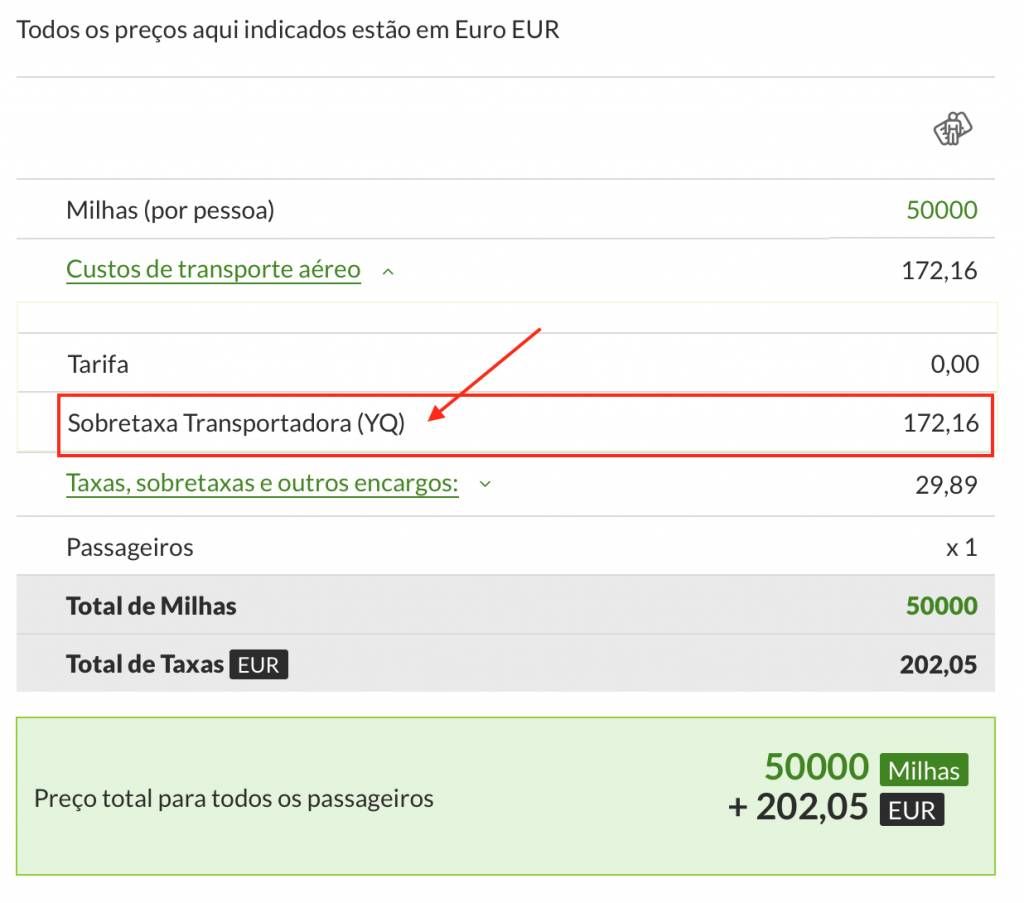This screenshot has height=903, width=1024.
Task: Click the Tarifa row label
Action: (x=98, y=364)
